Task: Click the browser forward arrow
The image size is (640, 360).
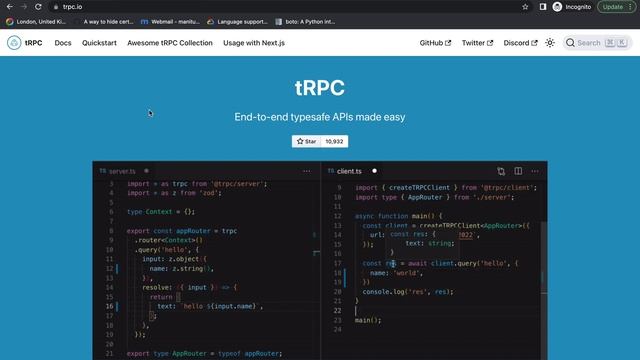Action: (24, 7)
